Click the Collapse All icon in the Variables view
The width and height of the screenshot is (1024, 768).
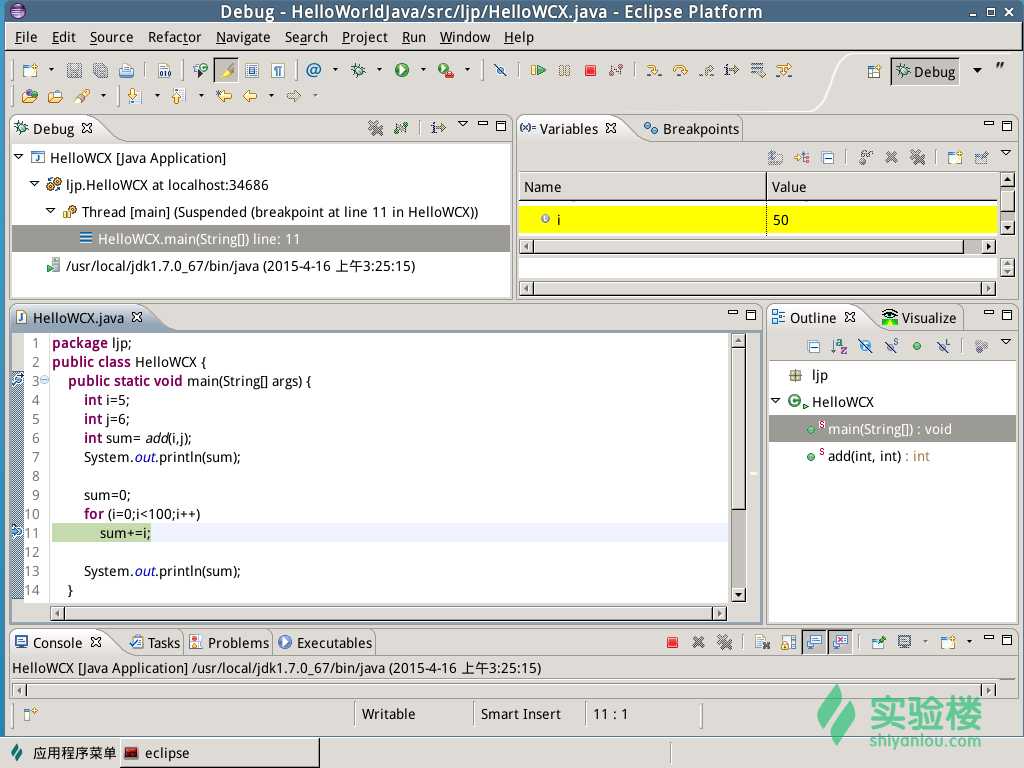tap(828, 157)
